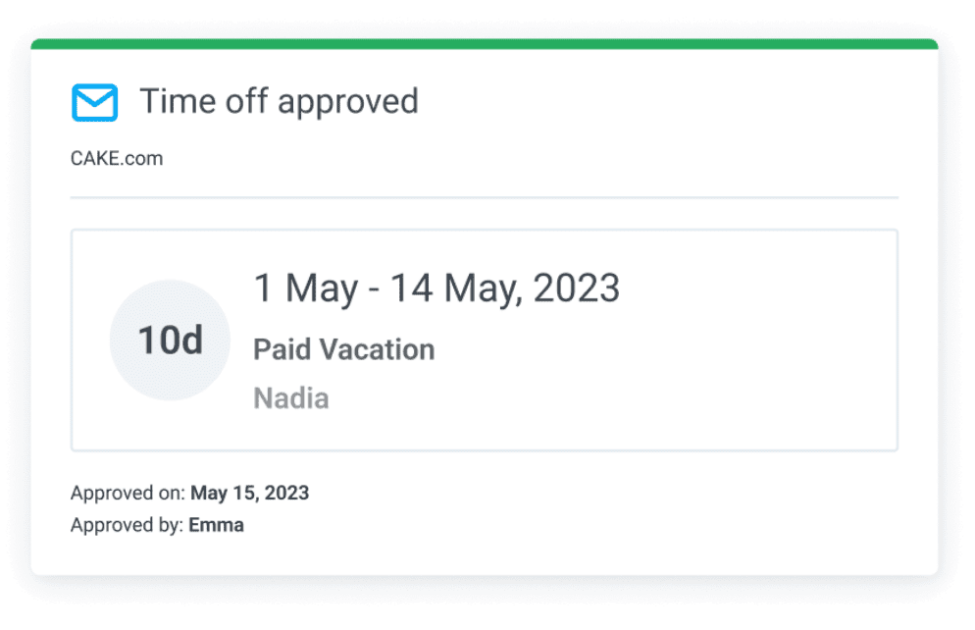Click the "Approved on:" label
Viewport: 975px width, 630px height.
pos(127,493)
